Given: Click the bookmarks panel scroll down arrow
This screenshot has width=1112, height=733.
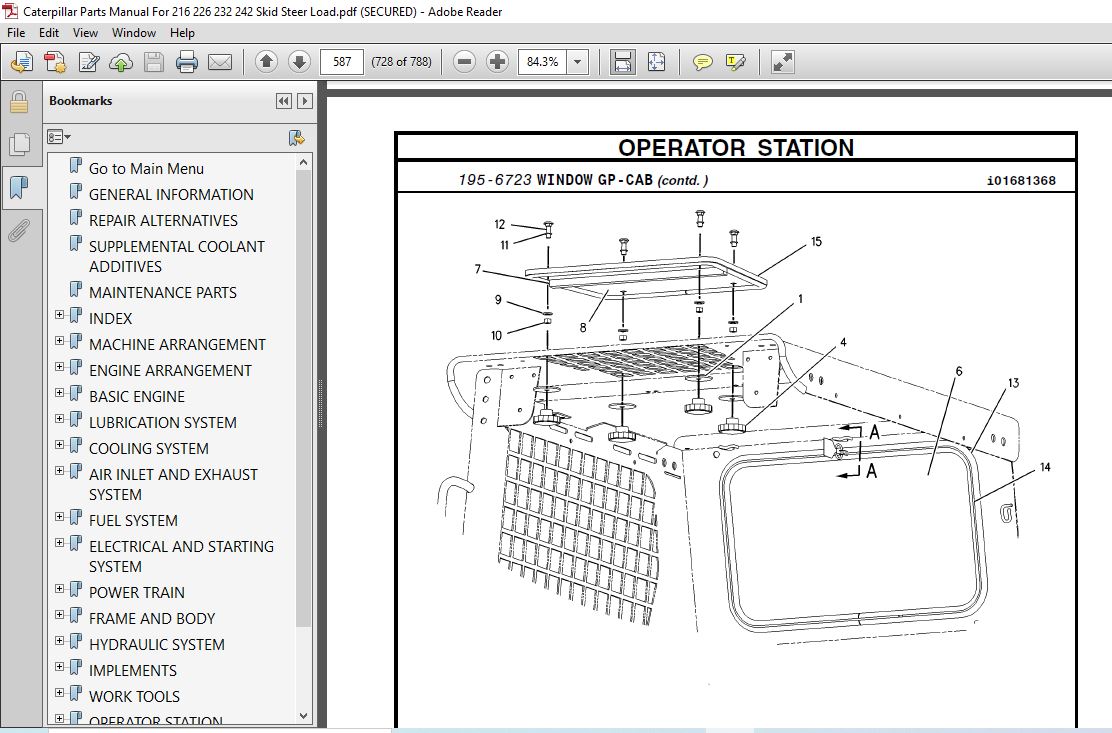Looking at the screenshot, I should click(x=304, y=716).
